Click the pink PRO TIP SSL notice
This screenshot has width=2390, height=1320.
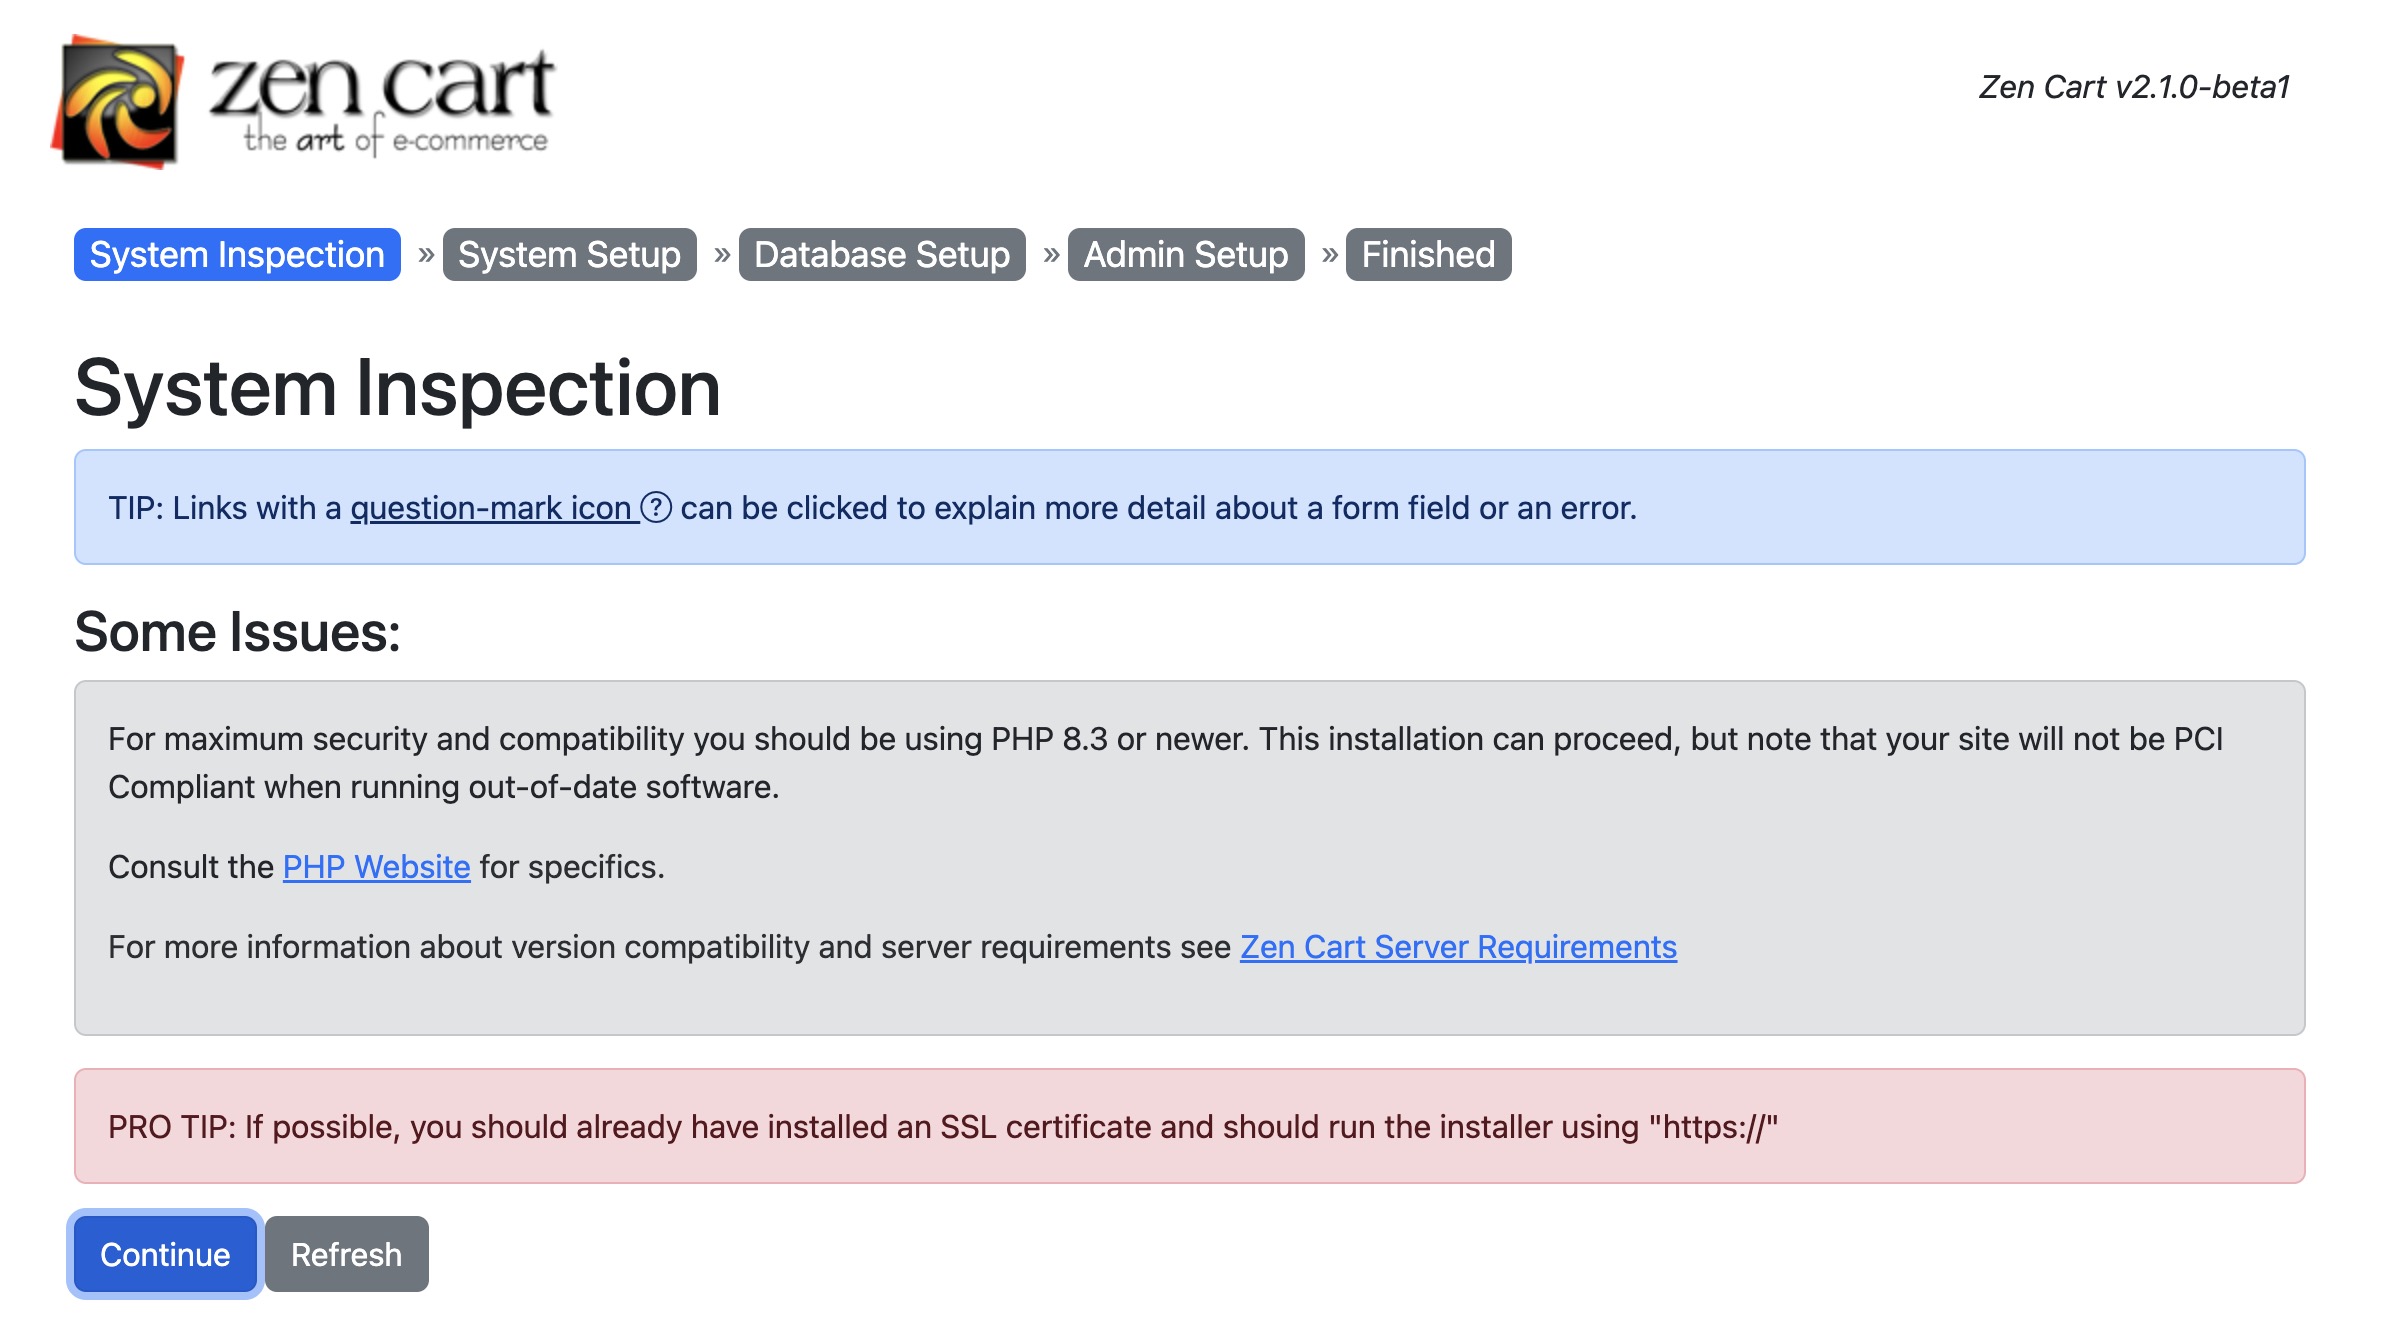(1190, 1126)
